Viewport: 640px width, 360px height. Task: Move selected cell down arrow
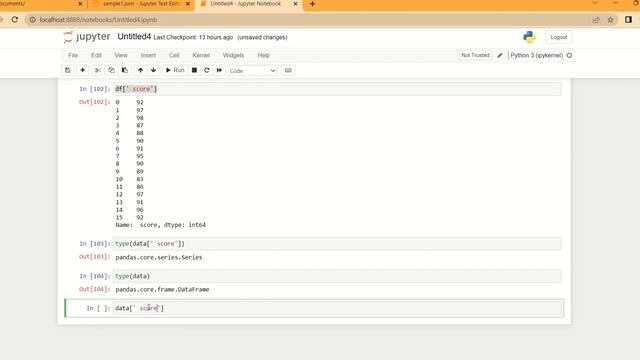(153, 70)
